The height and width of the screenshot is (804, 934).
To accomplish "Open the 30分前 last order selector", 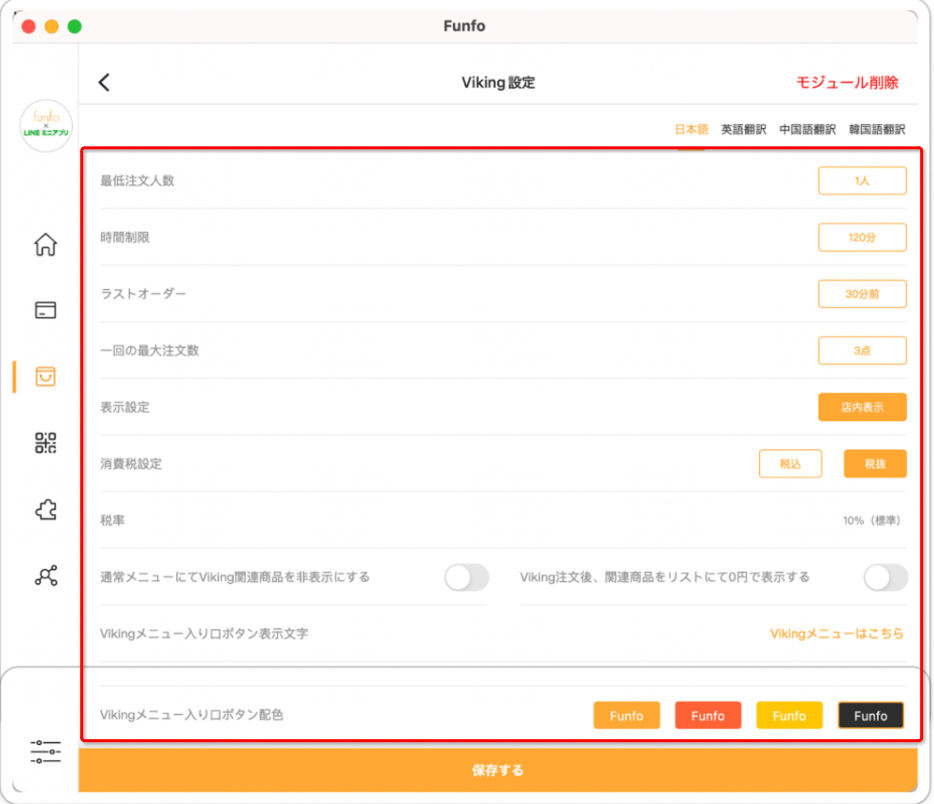I will point(862,294).
